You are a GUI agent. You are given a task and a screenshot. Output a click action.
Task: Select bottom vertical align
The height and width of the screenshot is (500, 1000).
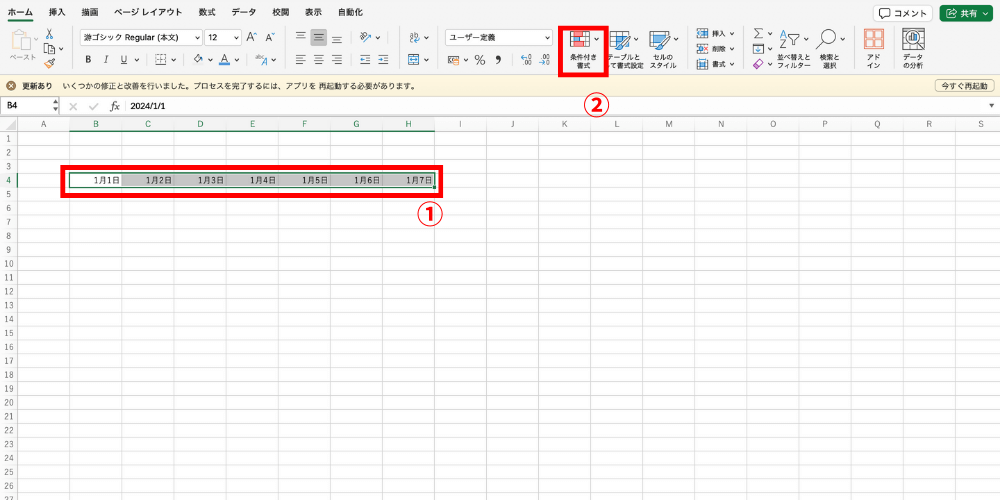pyautogui.click(x=337, y=38)
